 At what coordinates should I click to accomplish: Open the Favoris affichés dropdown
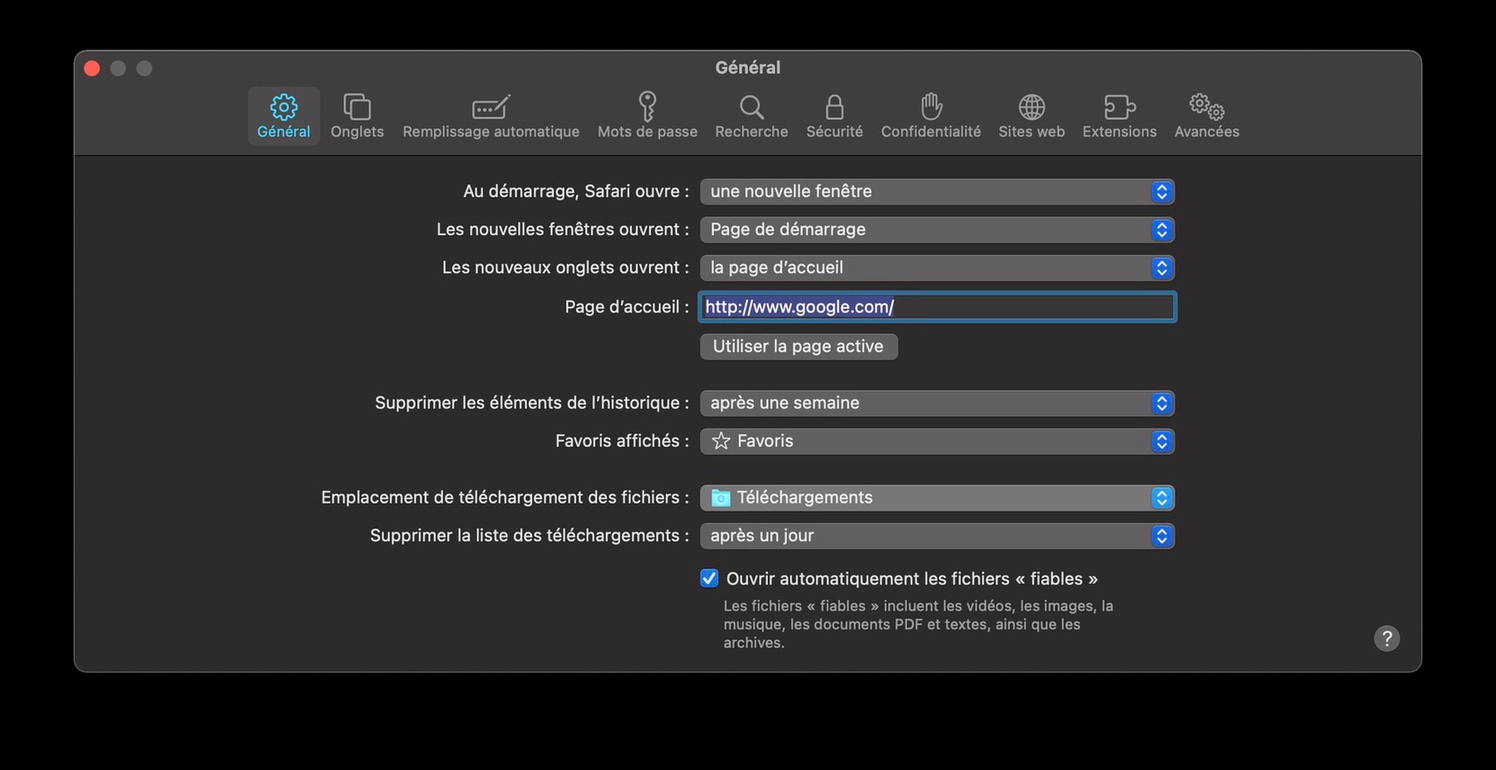click(936, 441)
